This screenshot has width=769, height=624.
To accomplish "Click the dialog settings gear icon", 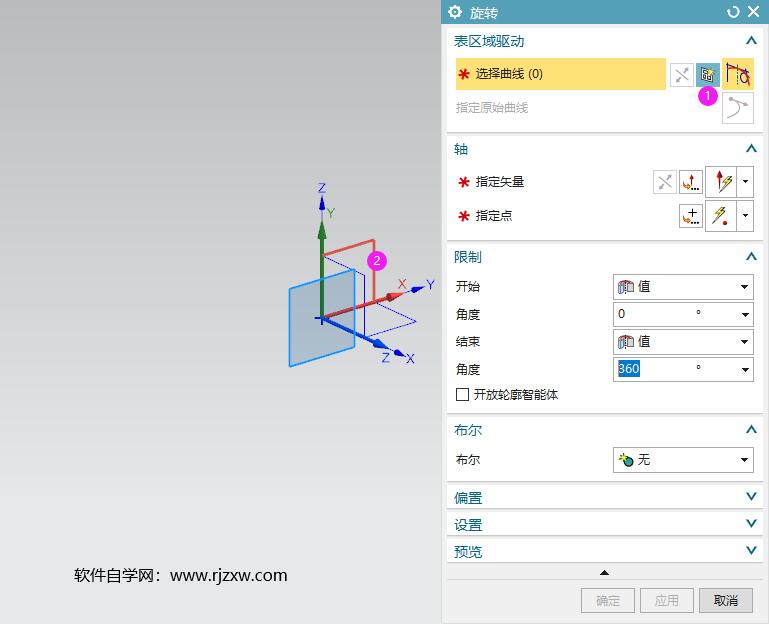I will [x=455, y=12].
